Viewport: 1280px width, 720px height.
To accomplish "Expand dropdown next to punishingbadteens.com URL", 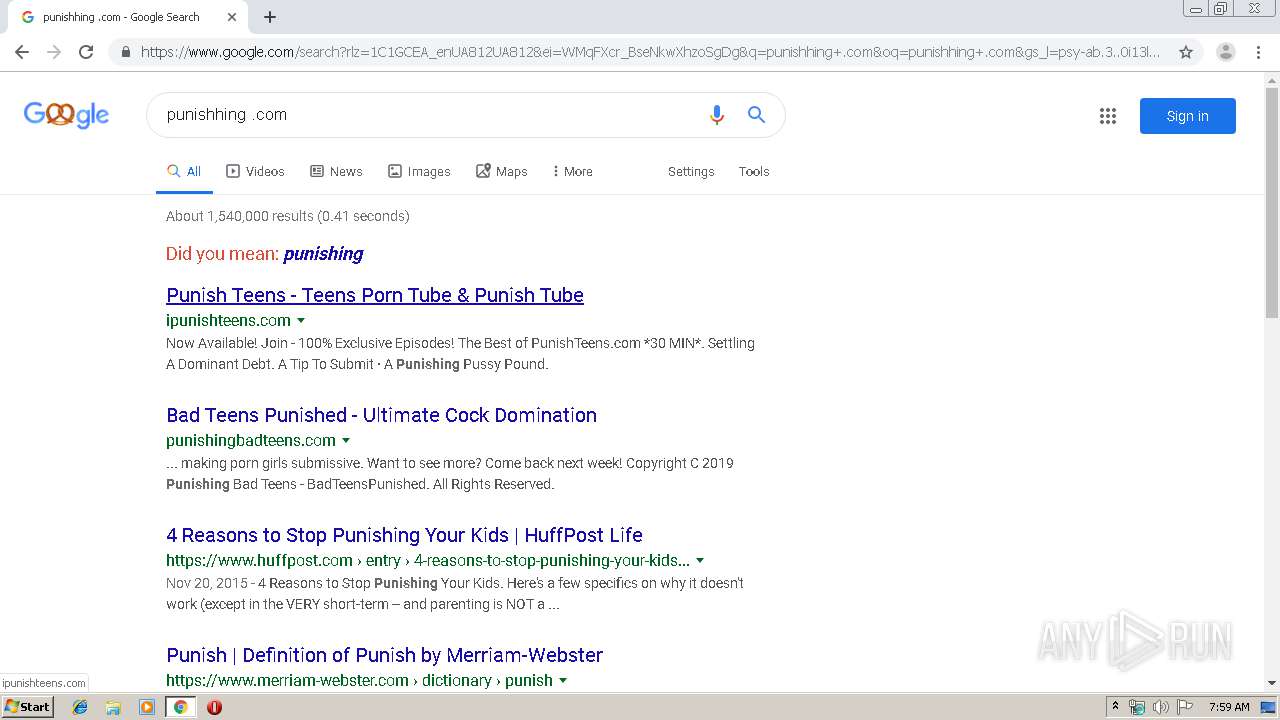I will tap(346, 441).
